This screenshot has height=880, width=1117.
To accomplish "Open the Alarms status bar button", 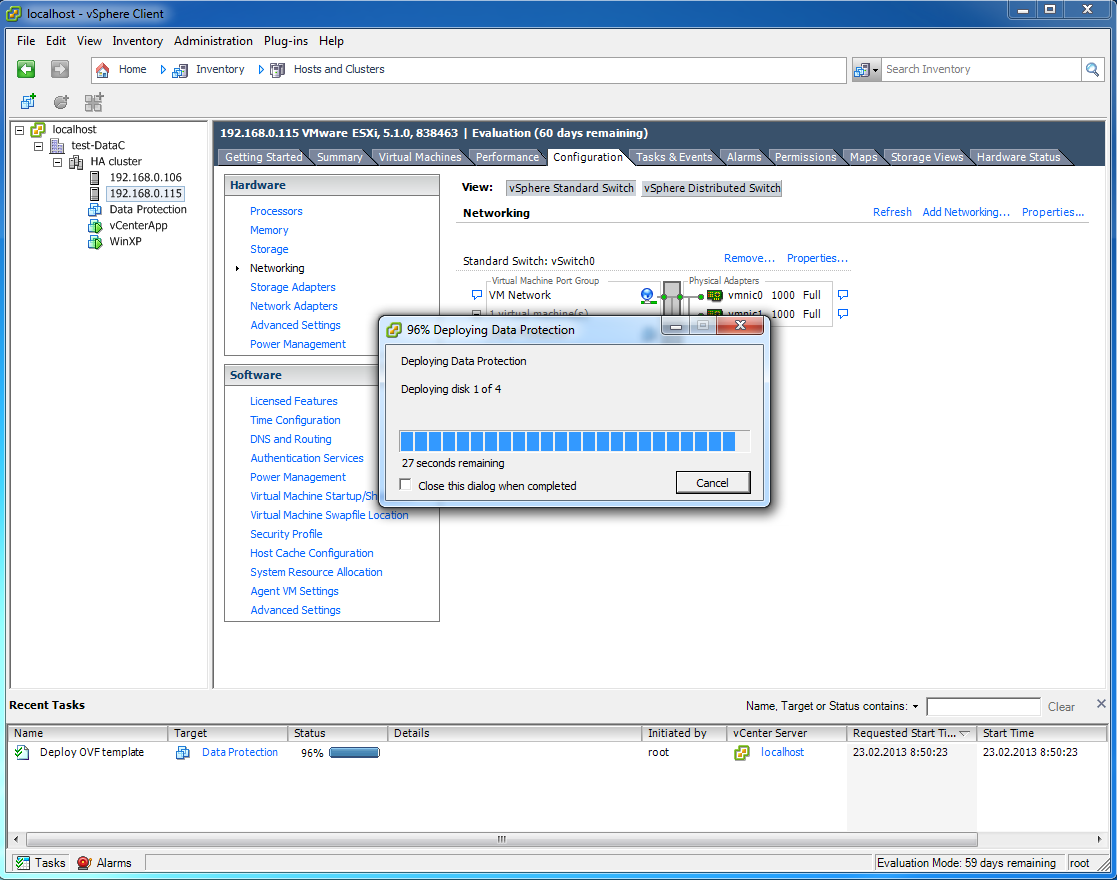I will (105, 863).
